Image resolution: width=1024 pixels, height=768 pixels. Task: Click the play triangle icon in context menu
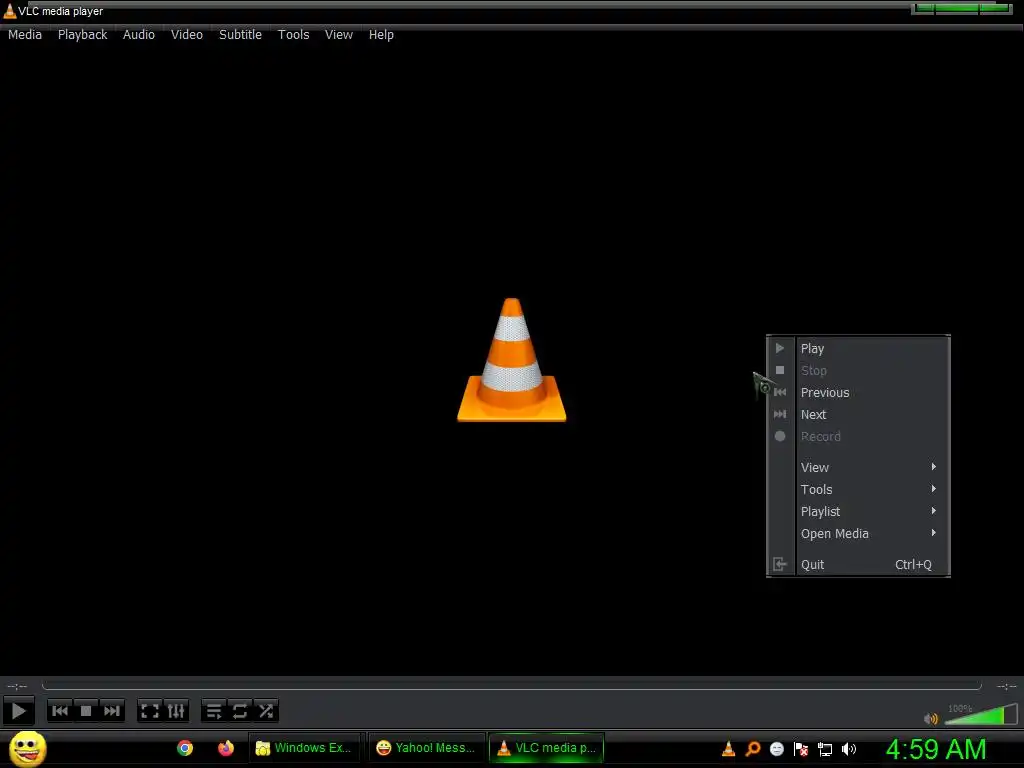(x=780, y=348)
